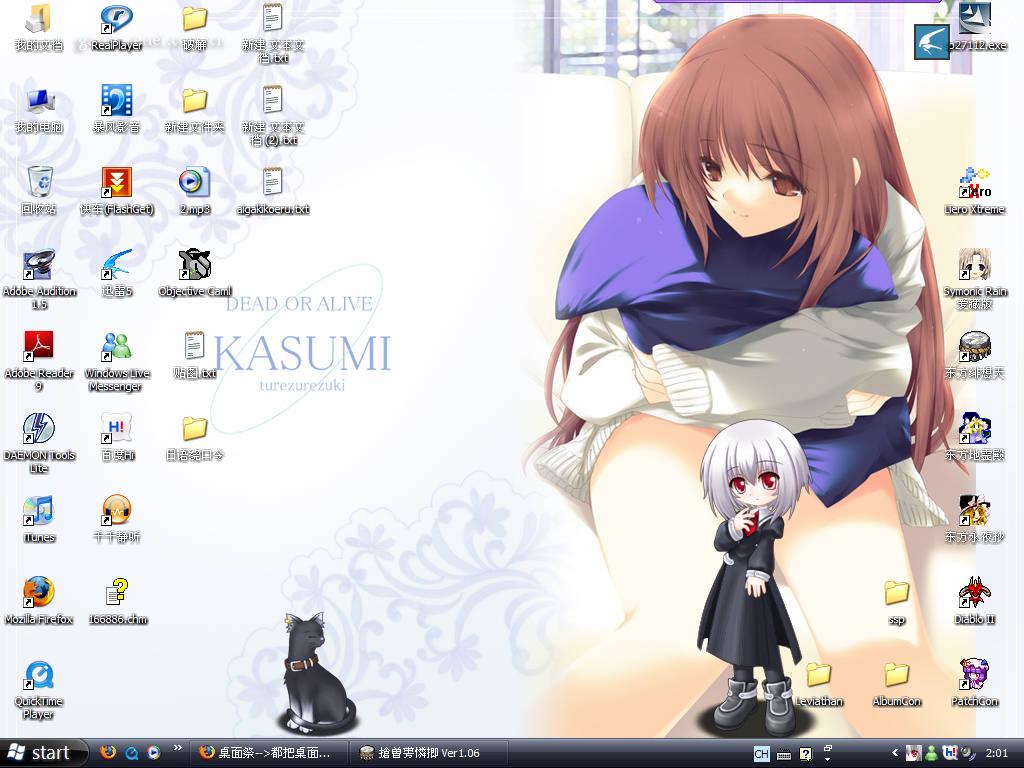Select the 2.mp3 file icon
Image resolution: width=1024 pixels, height=768 pixels.
(195, 191)
